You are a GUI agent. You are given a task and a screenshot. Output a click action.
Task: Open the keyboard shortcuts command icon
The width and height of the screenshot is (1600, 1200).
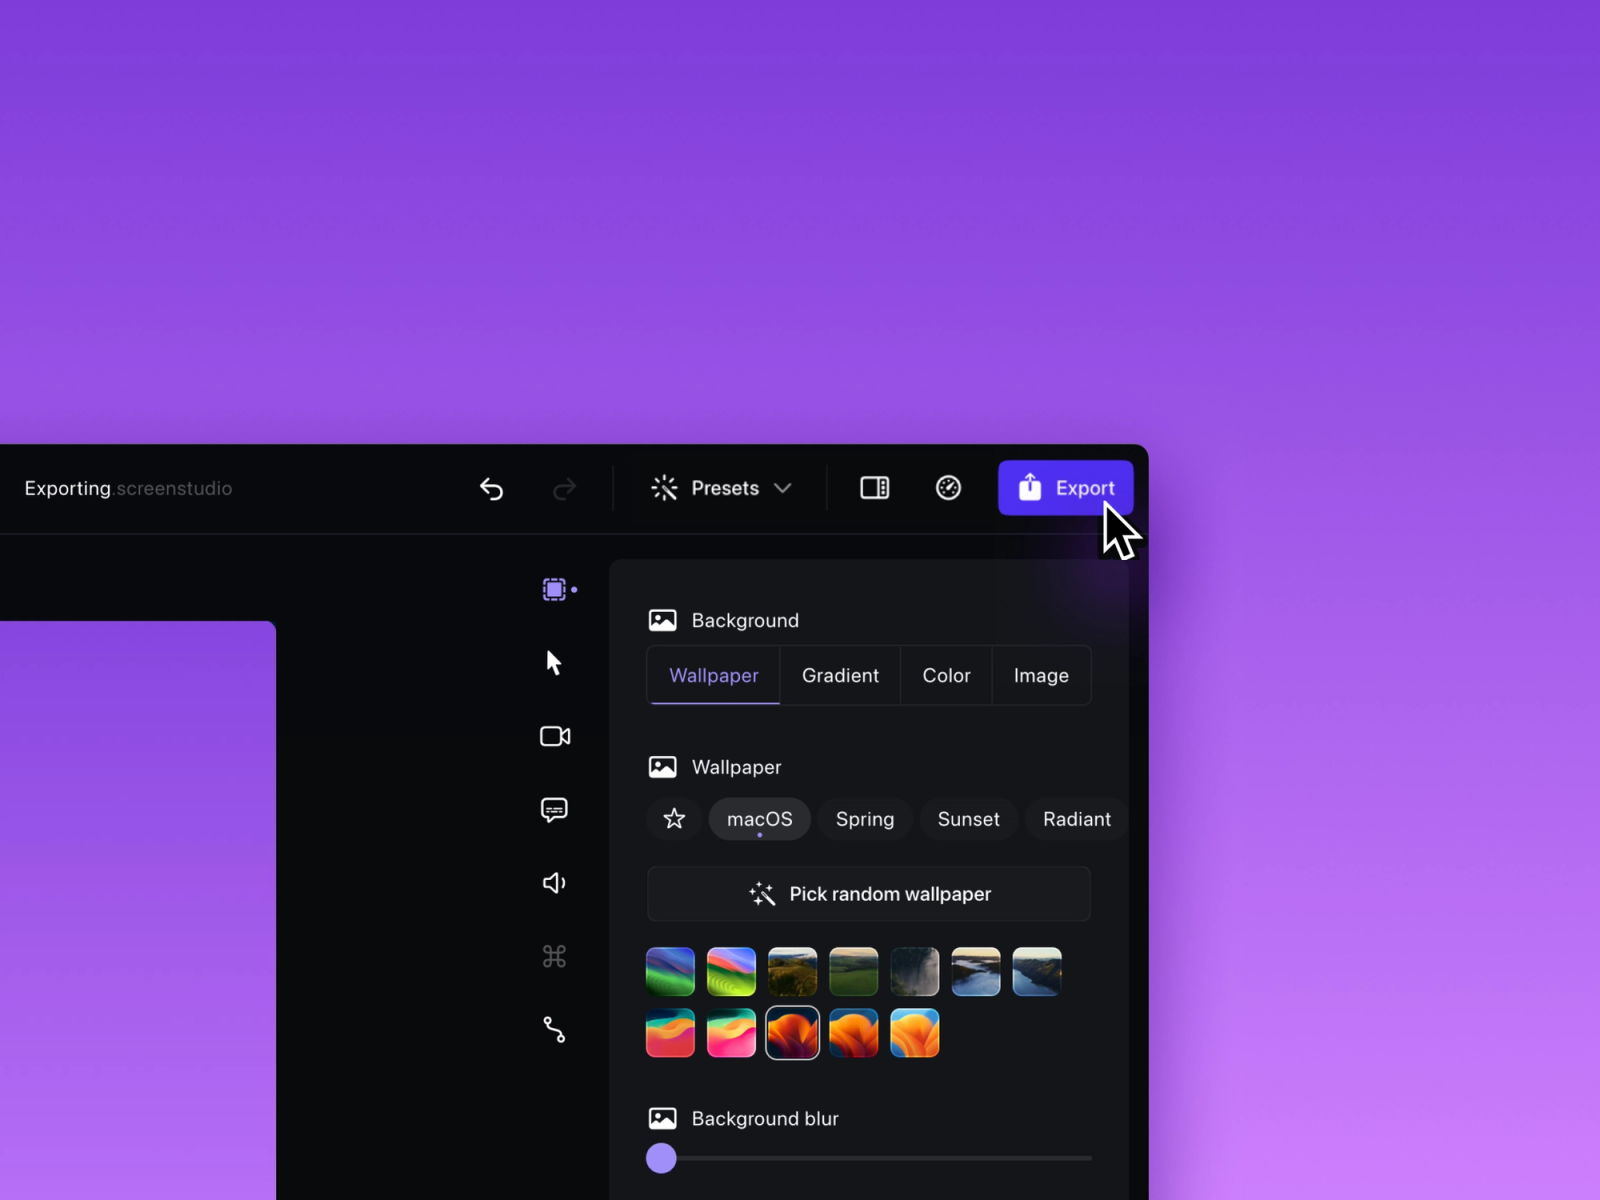tap(554, 957)
